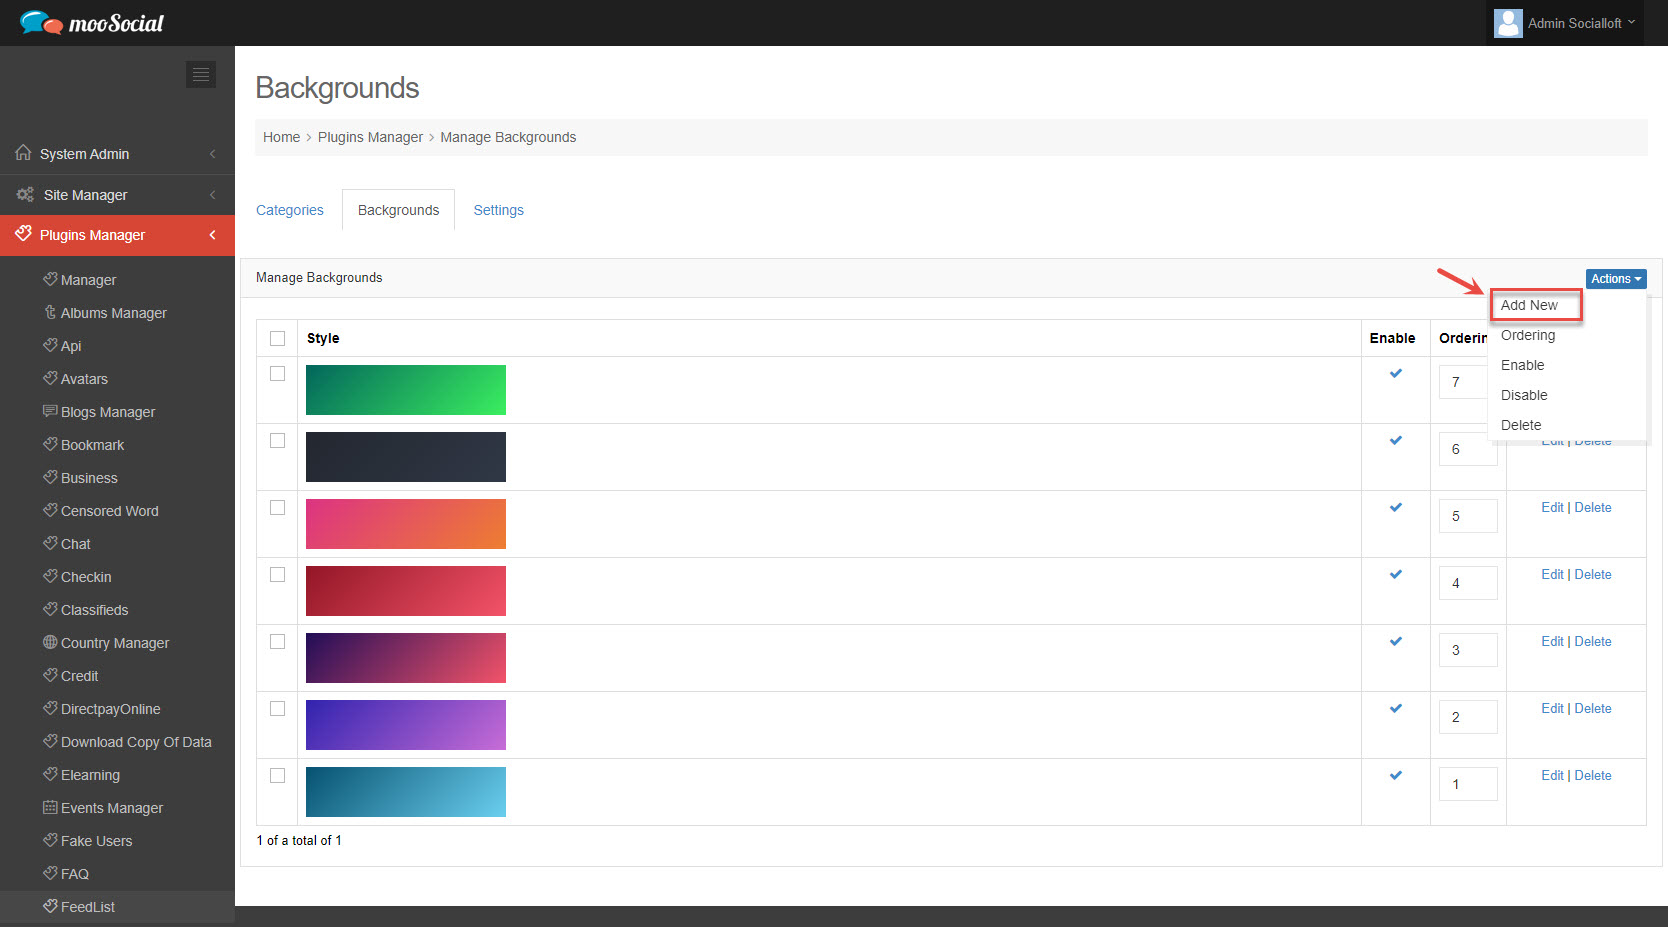The width and height of the screenshot is (1668, 927).
Task: Toggle the select-all checkbox in table header
Action: click(x=277, y=338)
